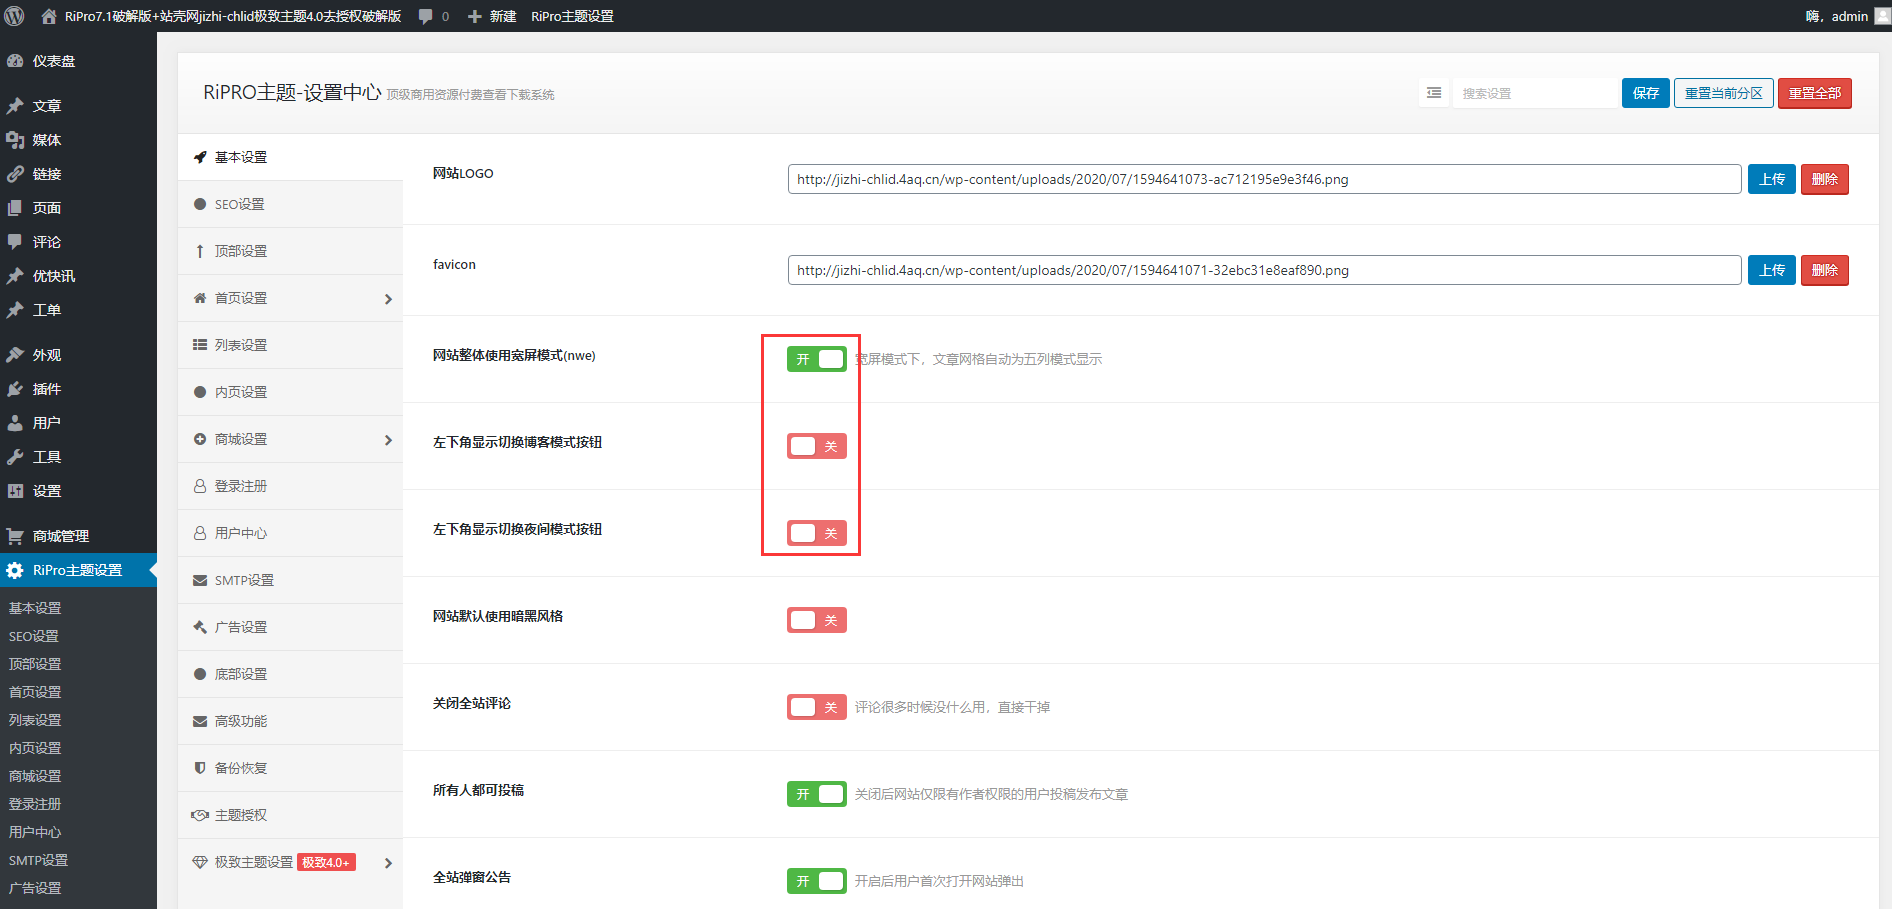Open 商城管理 from the sidebar
The image size is (1892, 909).
click(58, 535)
